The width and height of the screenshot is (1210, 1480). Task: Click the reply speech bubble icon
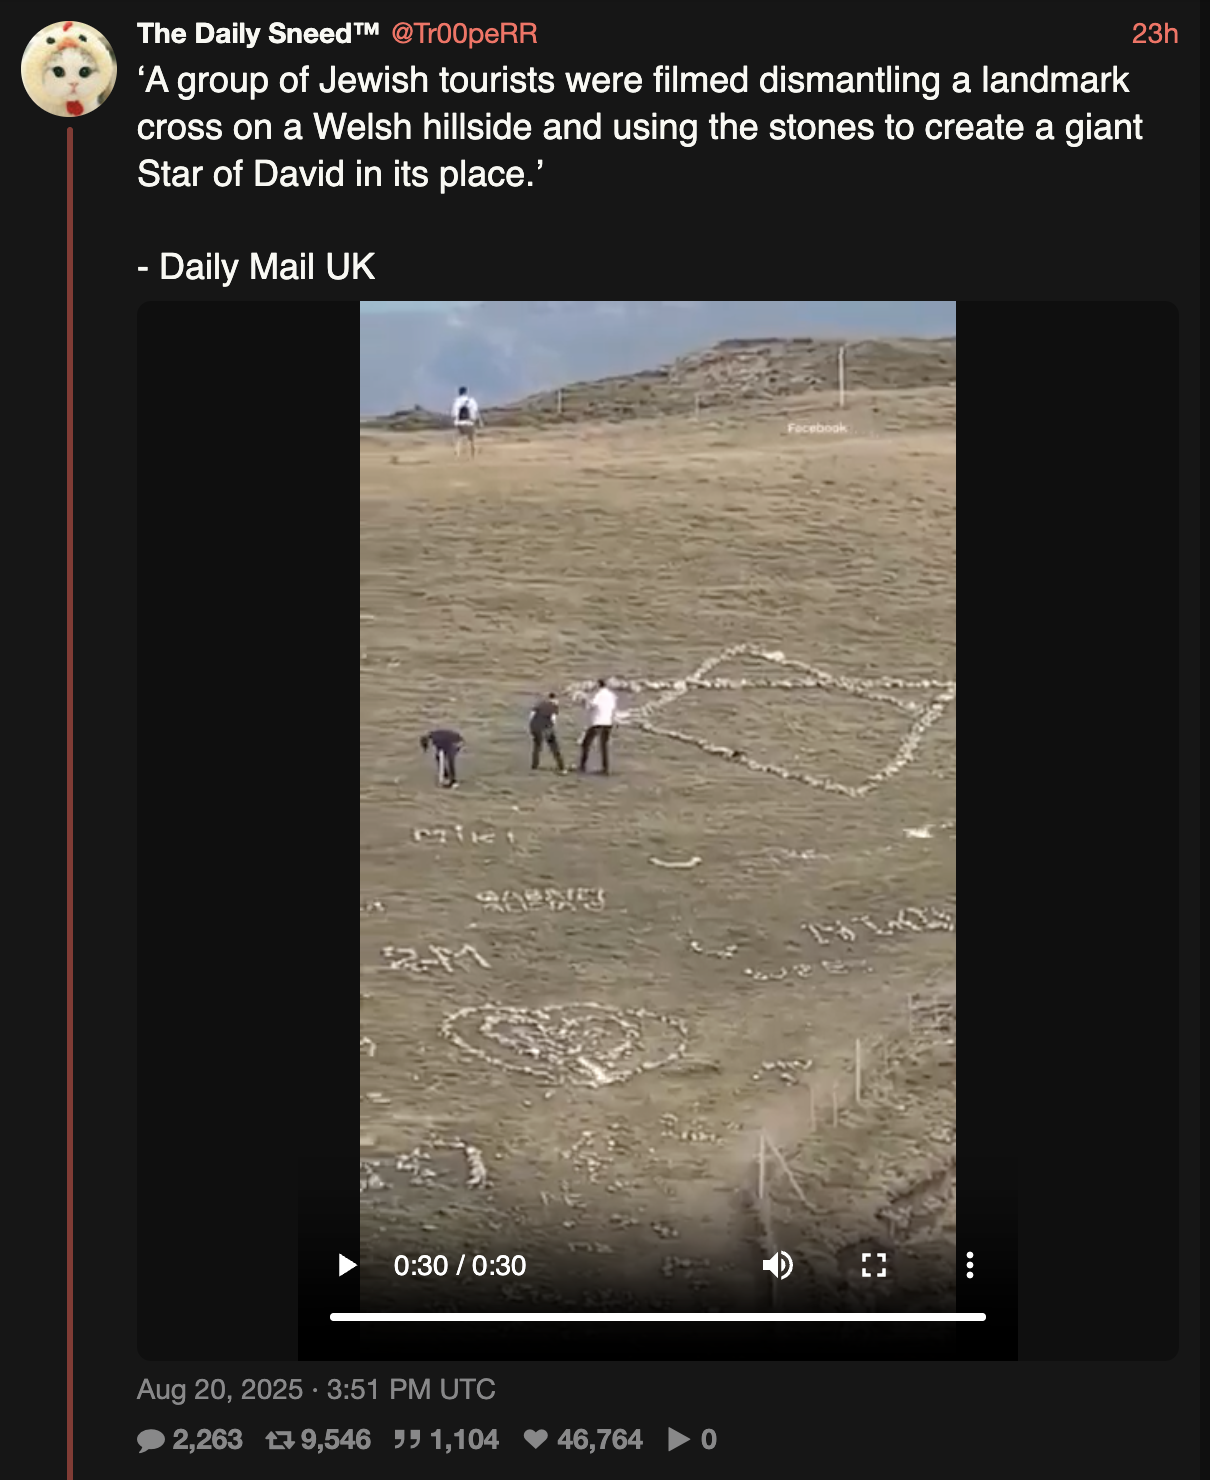click(151, 1440)
